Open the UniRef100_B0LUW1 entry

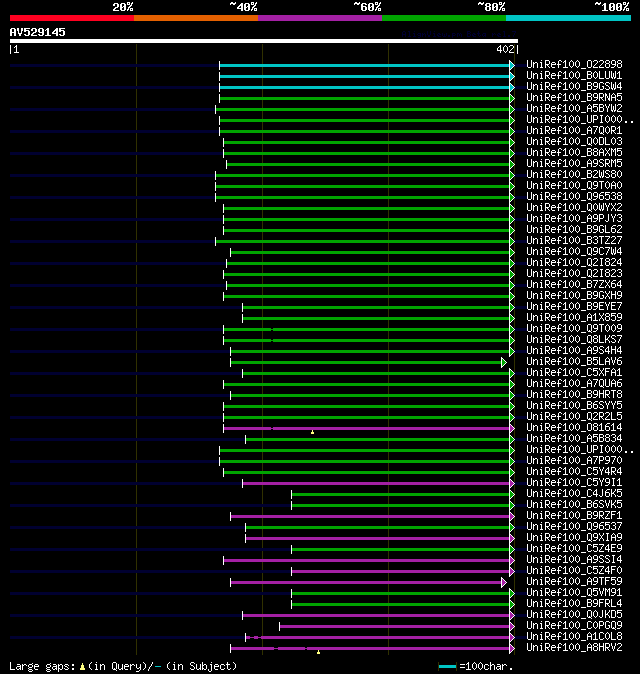[574, 76]
